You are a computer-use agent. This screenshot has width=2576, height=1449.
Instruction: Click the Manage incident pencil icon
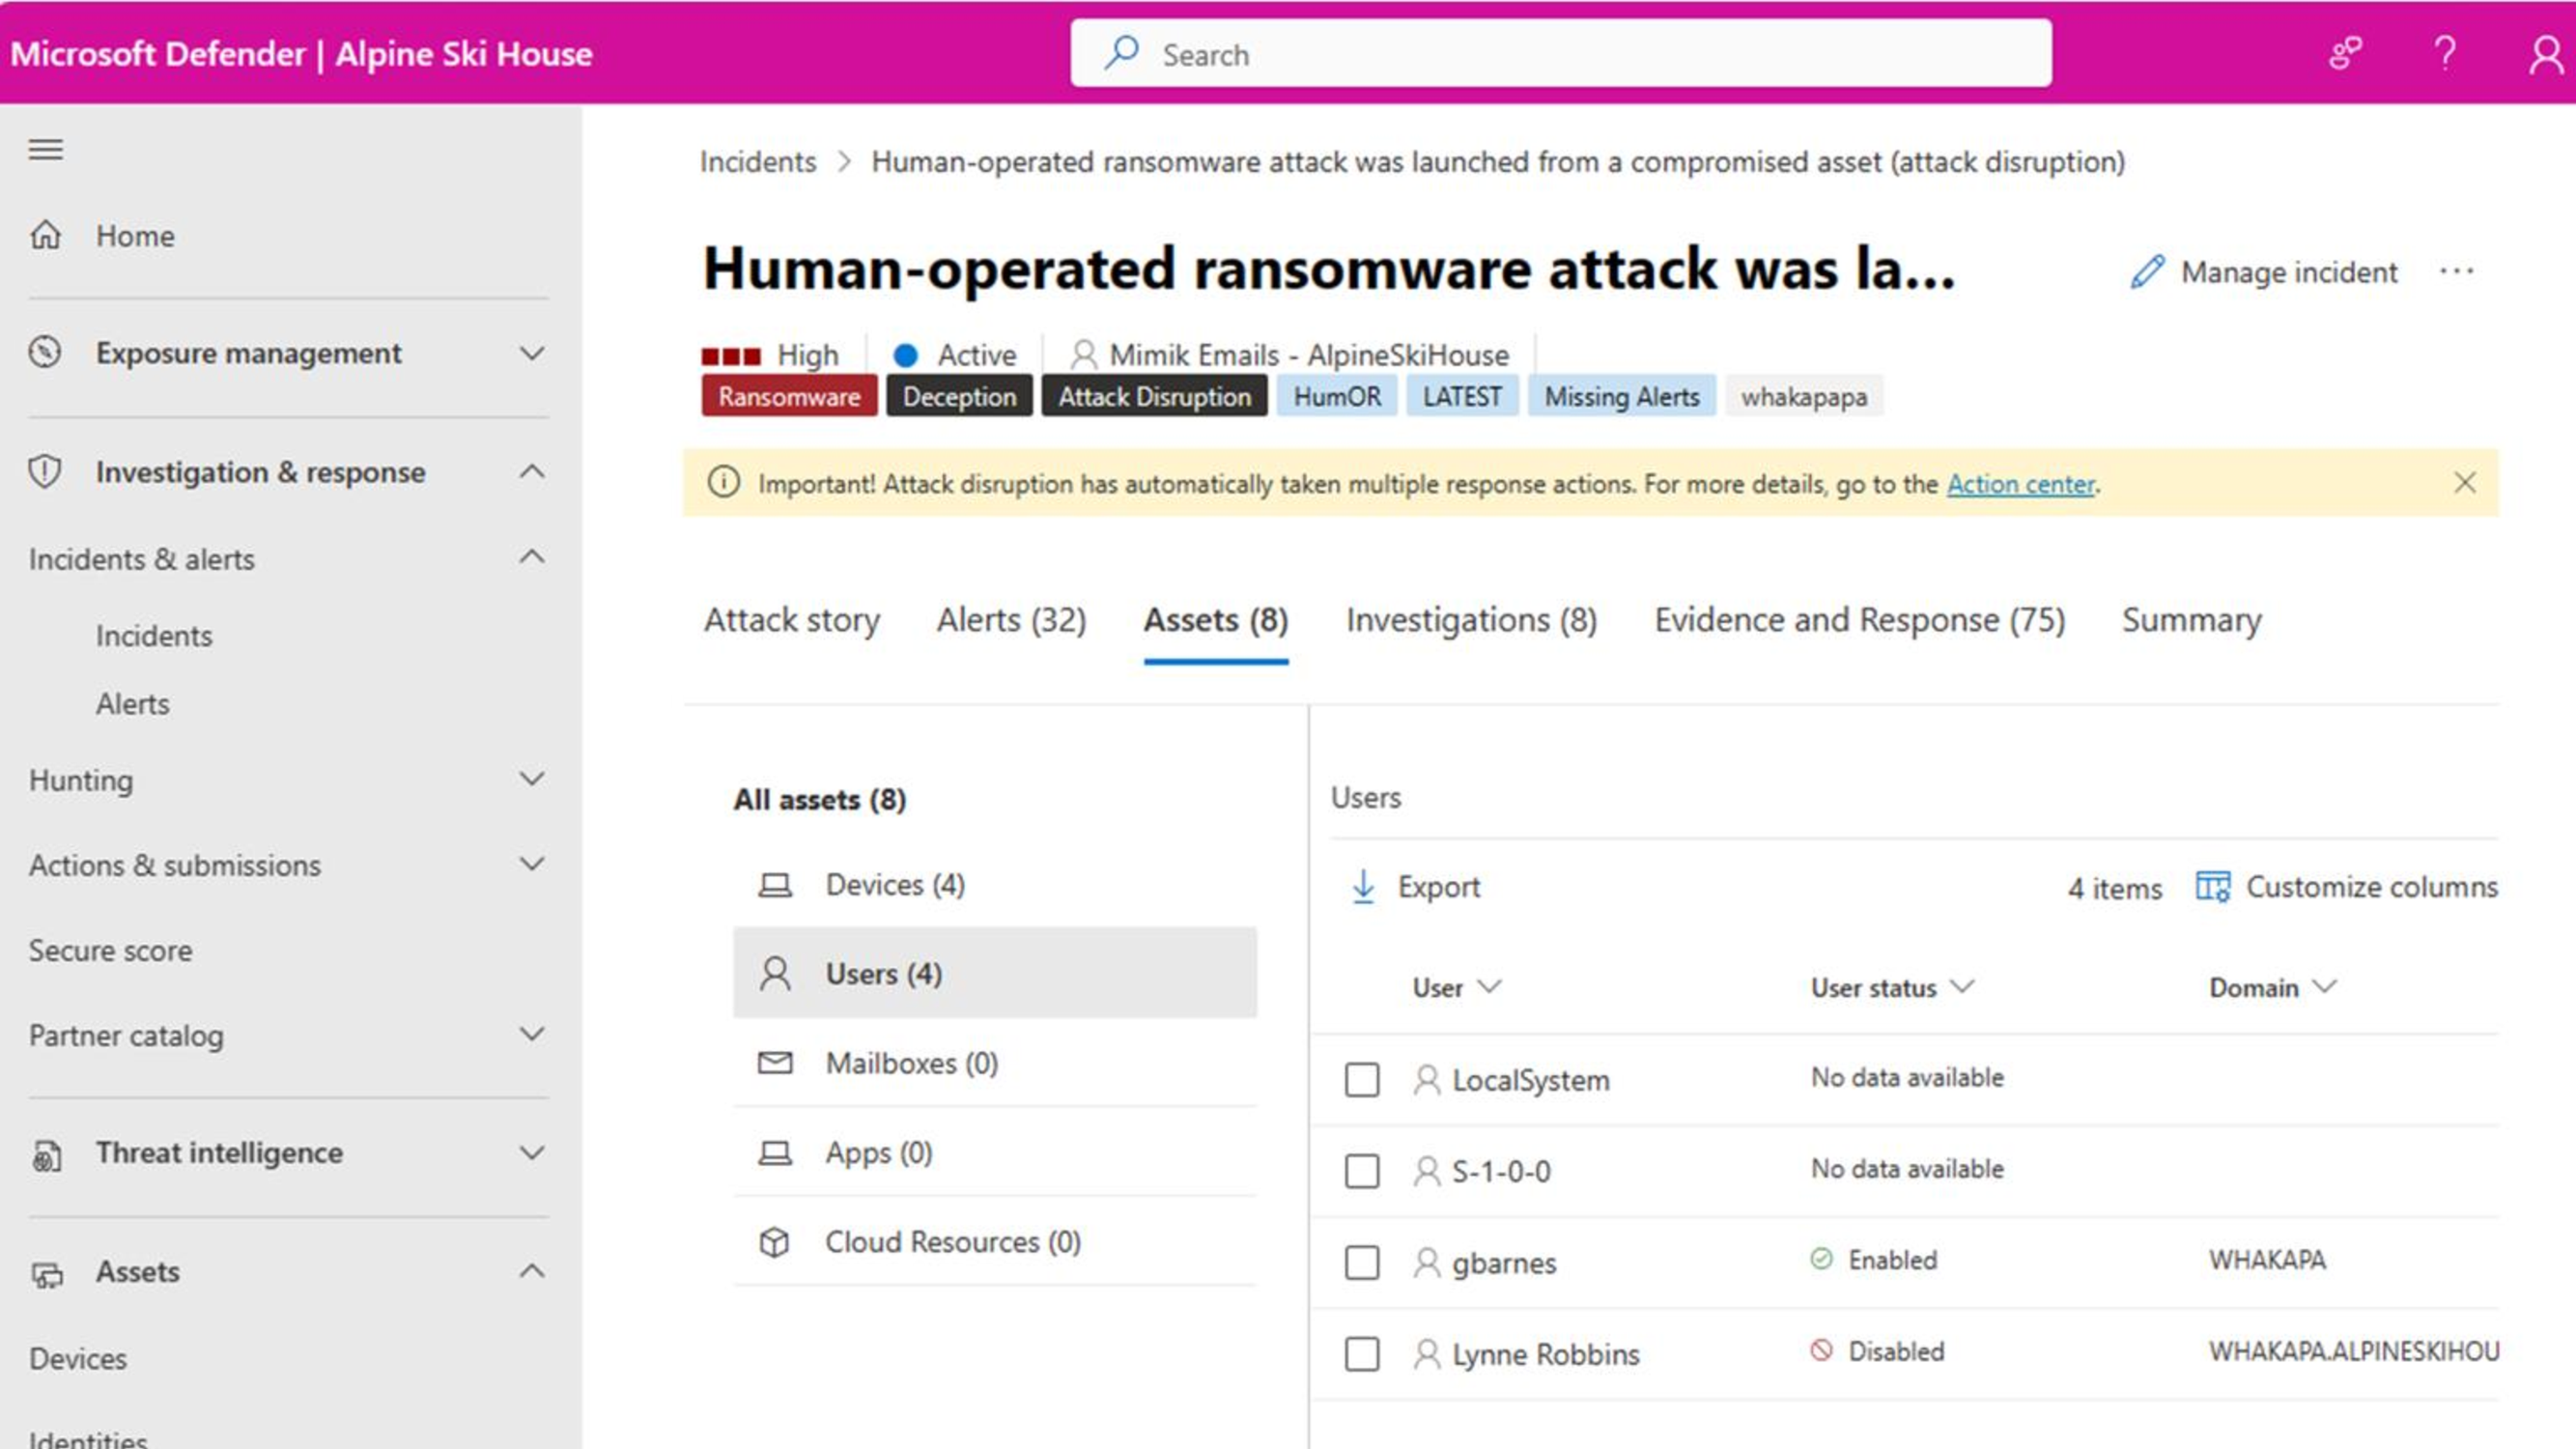(2146, 270)
